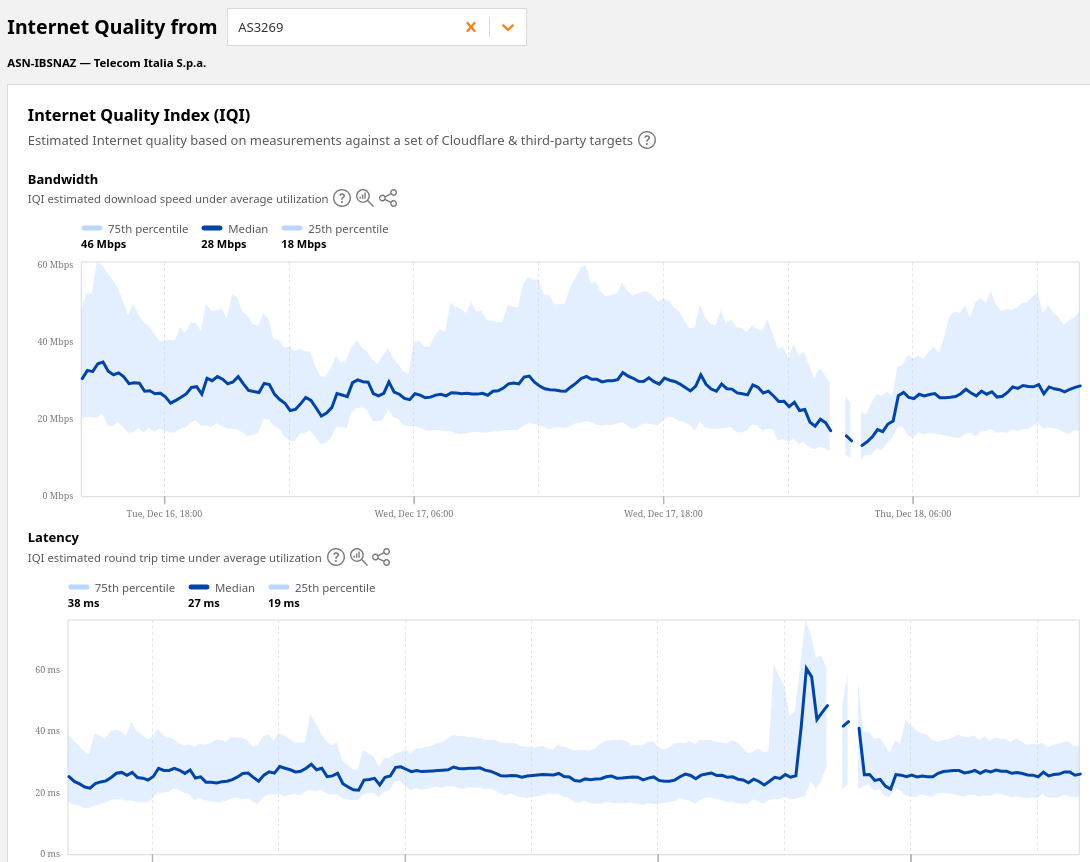The height and width of the screenshot is (862, 1090).
Task: Open the ASN selector dropdown chevron
Action: pos(508,27)
